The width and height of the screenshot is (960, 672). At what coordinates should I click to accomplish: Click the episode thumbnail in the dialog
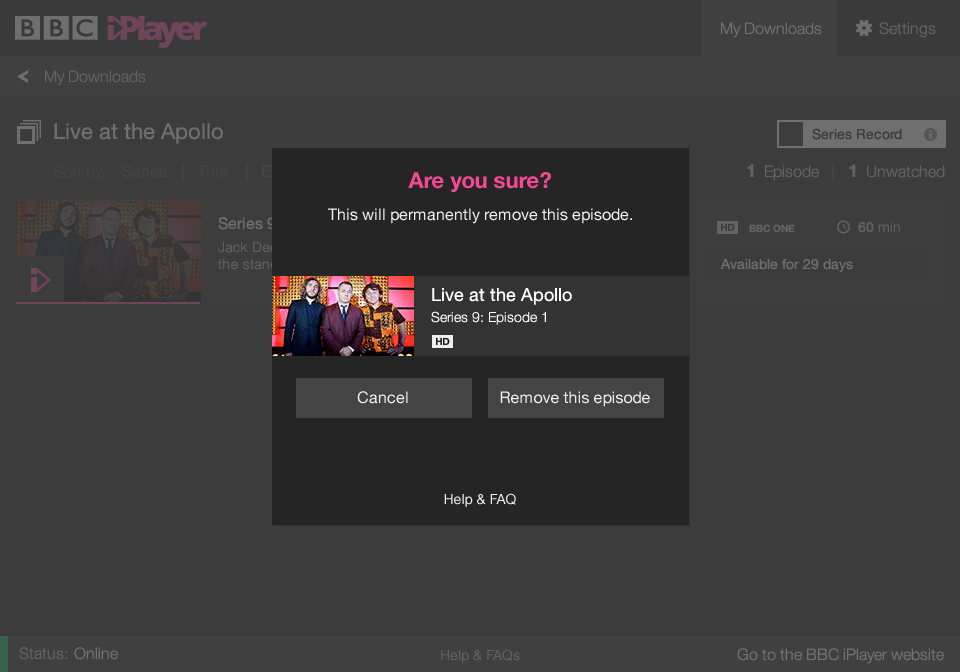point(343,316)
